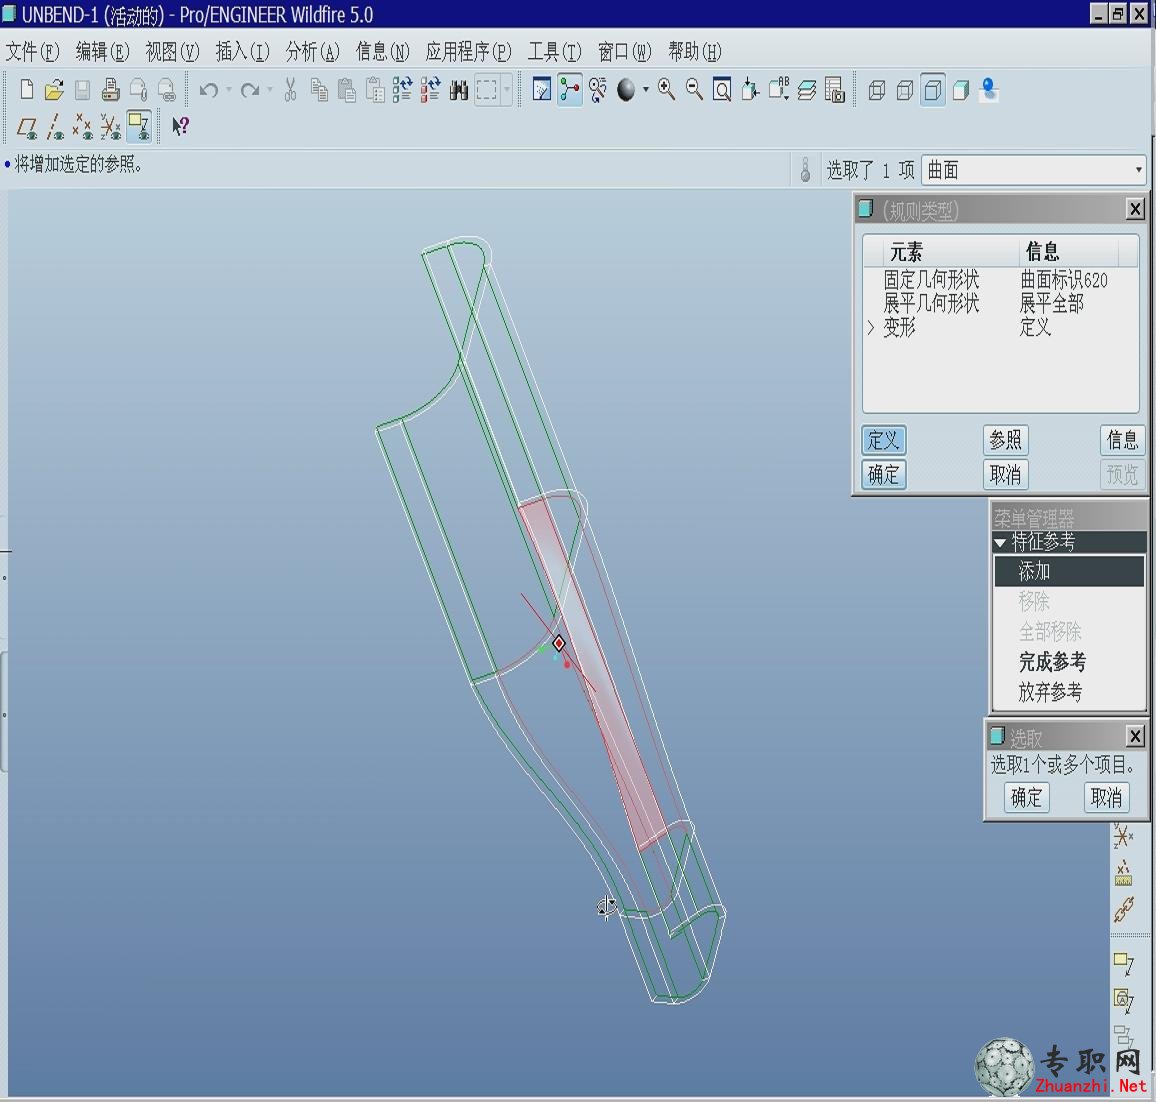Image resolution: width=1156 pixels, height=1102 pixels.
Task: Toggle coordinate systems display
Action: coord(111,127)
